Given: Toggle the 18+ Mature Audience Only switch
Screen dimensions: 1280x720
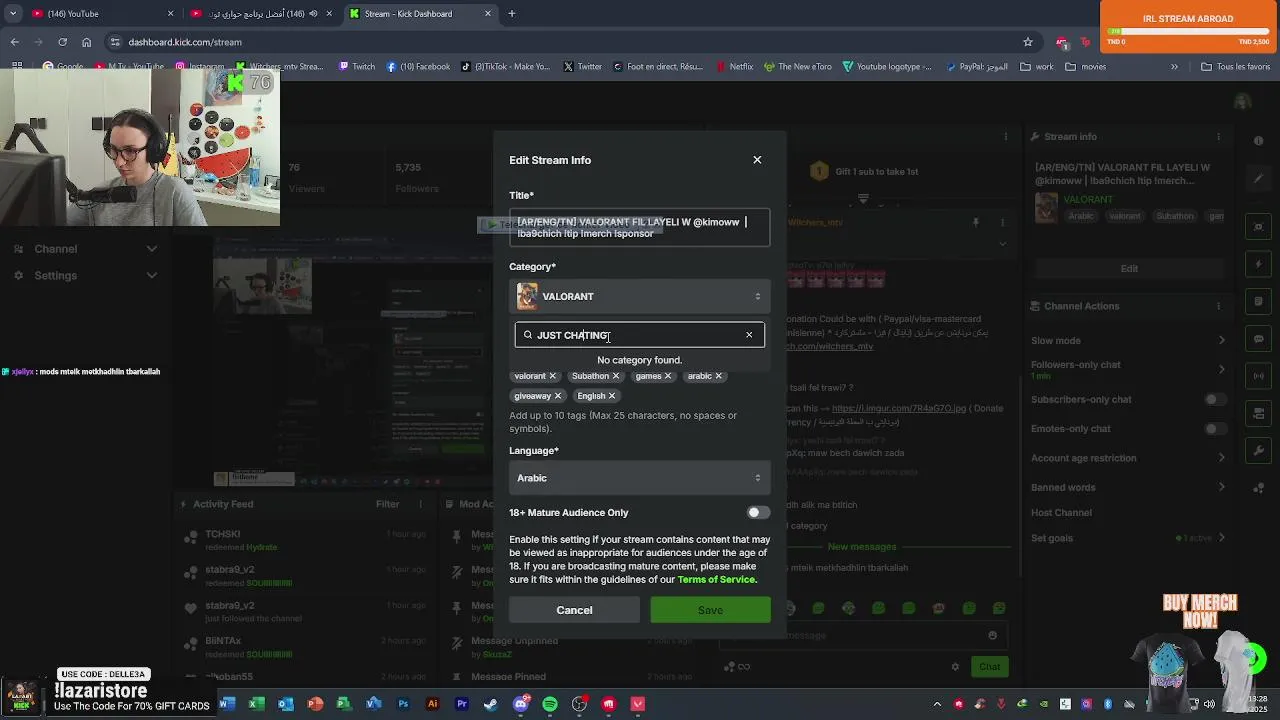Looking at the screenshot, I should tap(758, 513).
